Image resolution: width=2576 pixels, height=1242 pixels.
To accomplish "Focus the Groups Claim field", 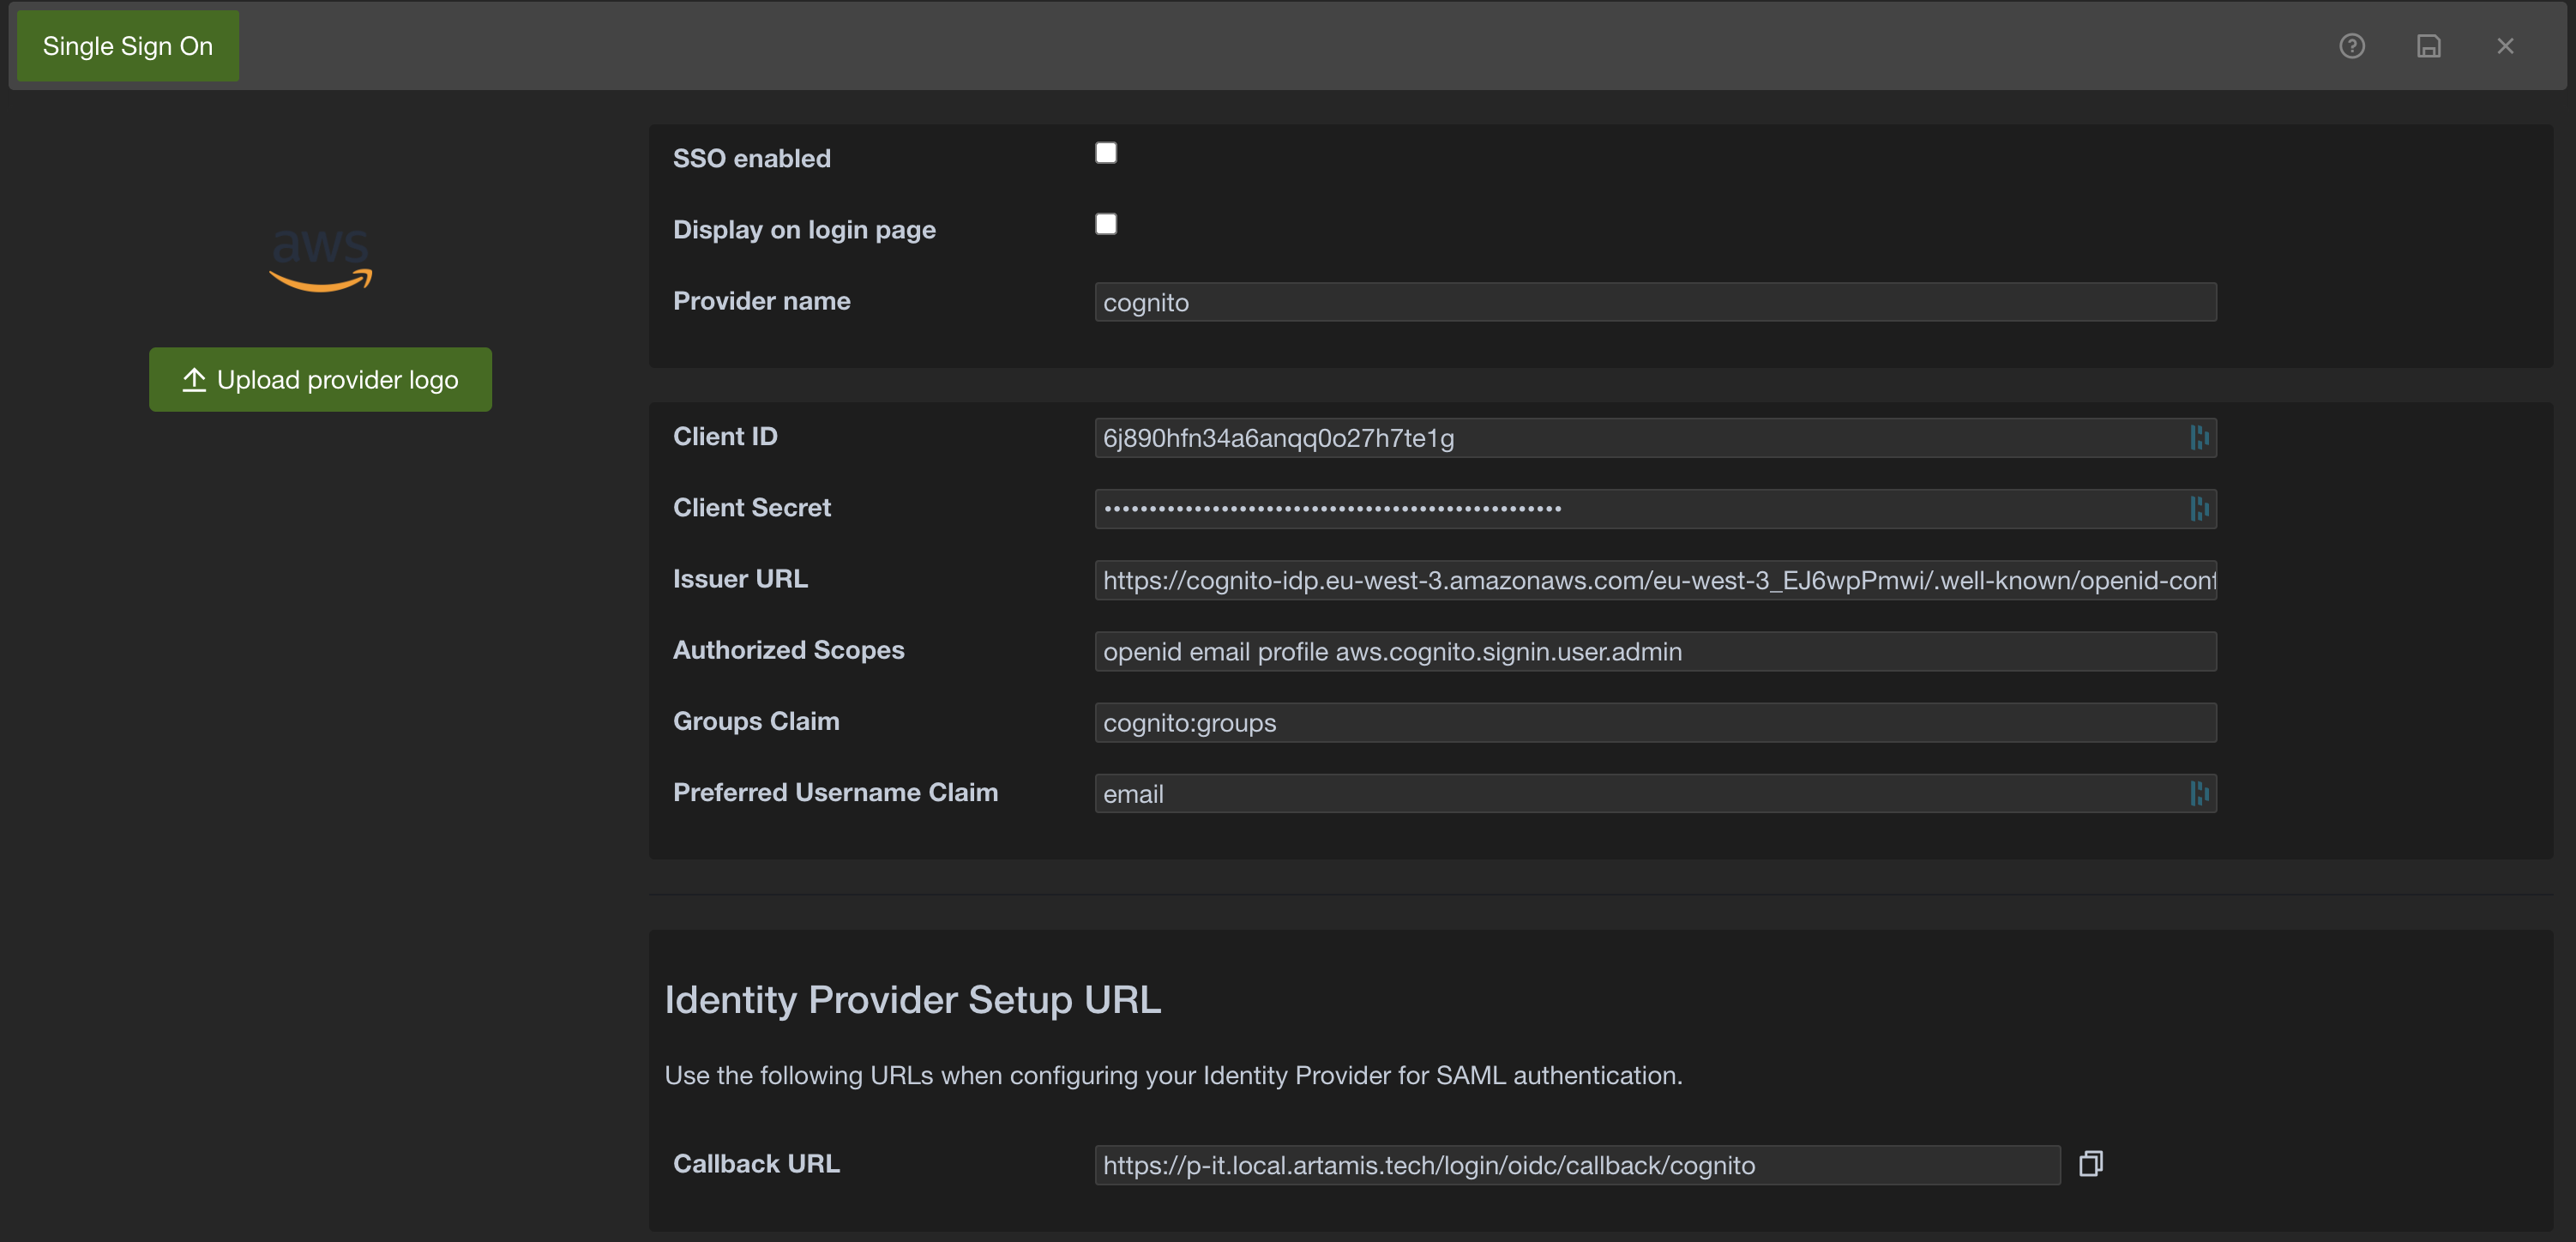I will tap(1655, 723).
